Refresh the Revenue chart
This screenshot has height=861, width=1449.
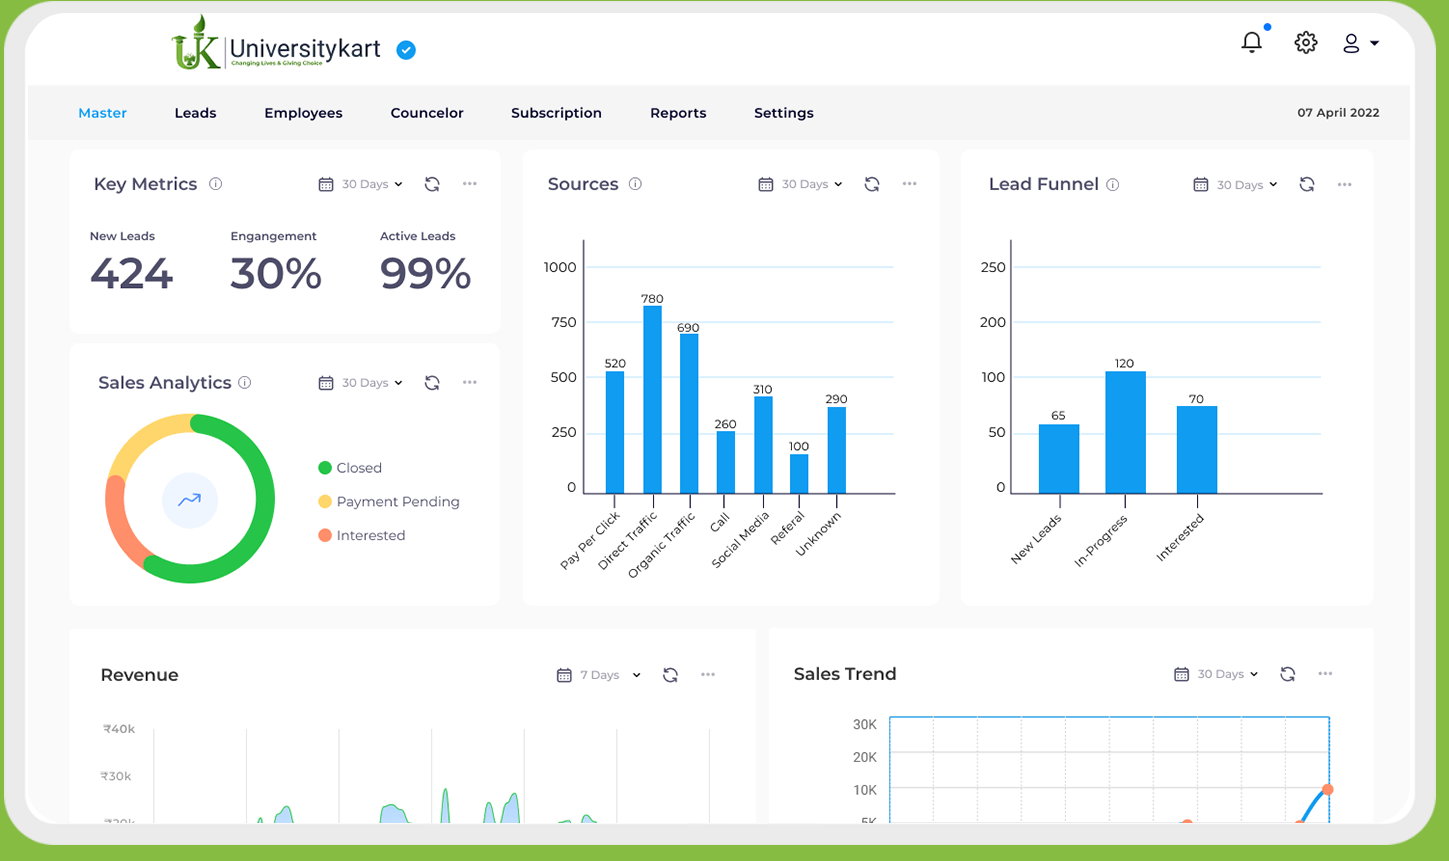pyautogui.click(x=670, y=675)
